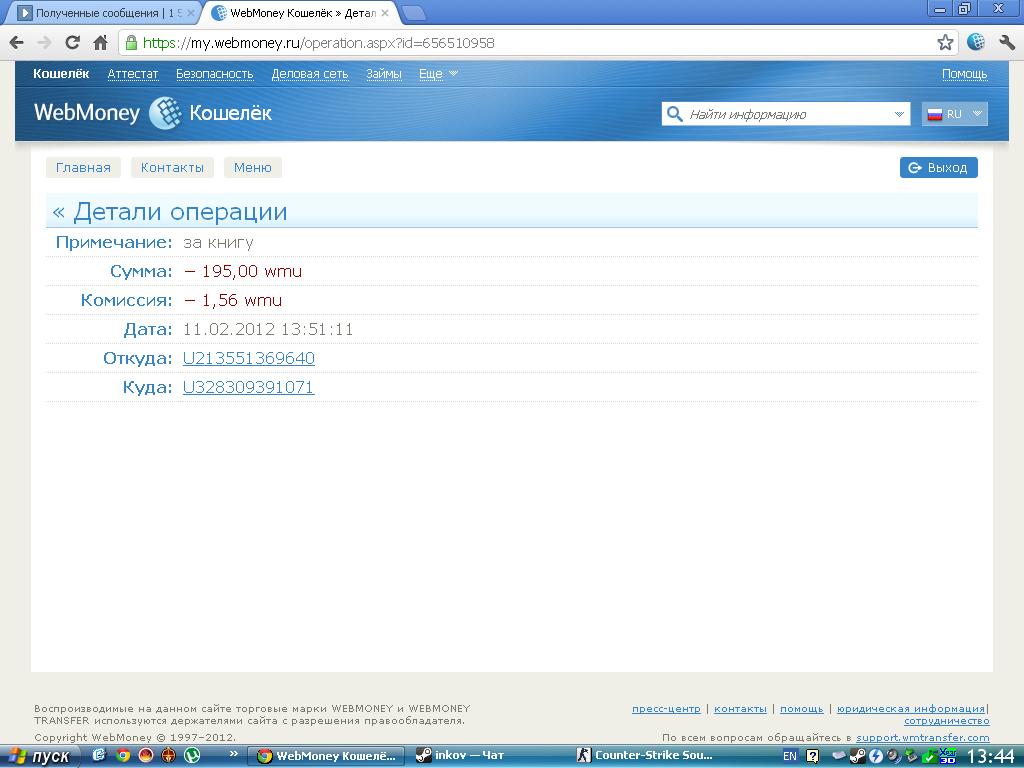
Task: Click the search magnifier icon
Action: tap(675, 114)
